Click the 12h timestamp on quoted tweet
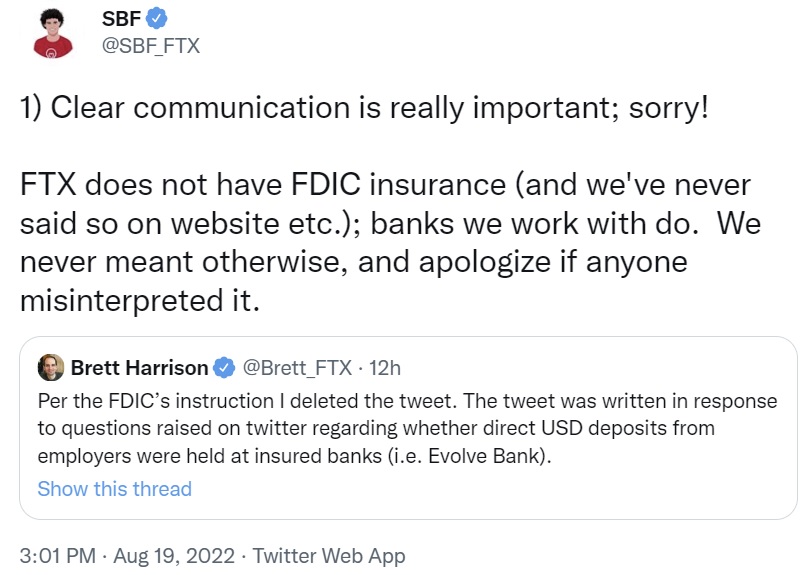 click(x=385, y=368)
